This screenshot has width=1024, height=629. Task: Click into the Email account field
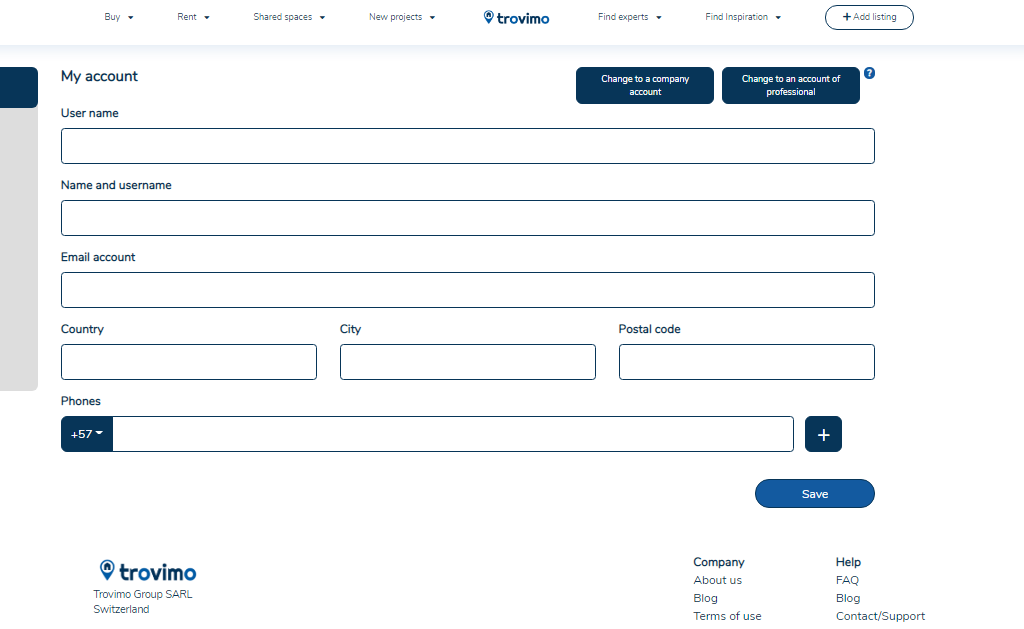pyautogui.click(x=467, y=290)
